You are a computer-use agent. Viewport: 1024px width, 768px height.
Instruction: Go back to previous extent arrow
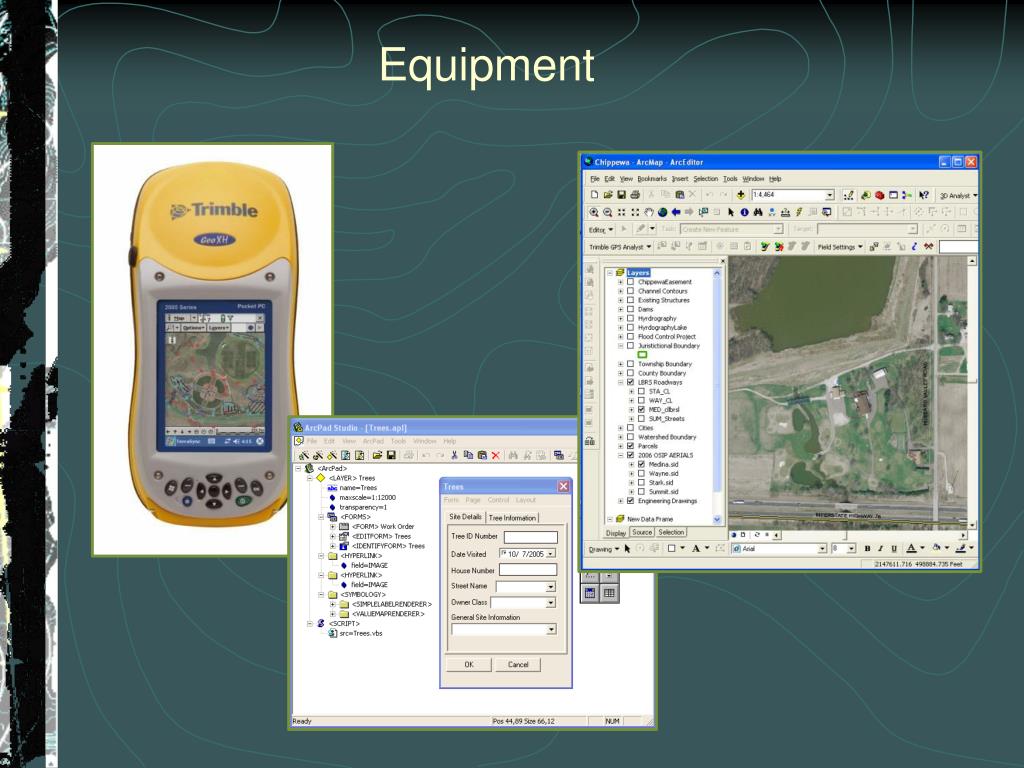[x=676, y=212]
